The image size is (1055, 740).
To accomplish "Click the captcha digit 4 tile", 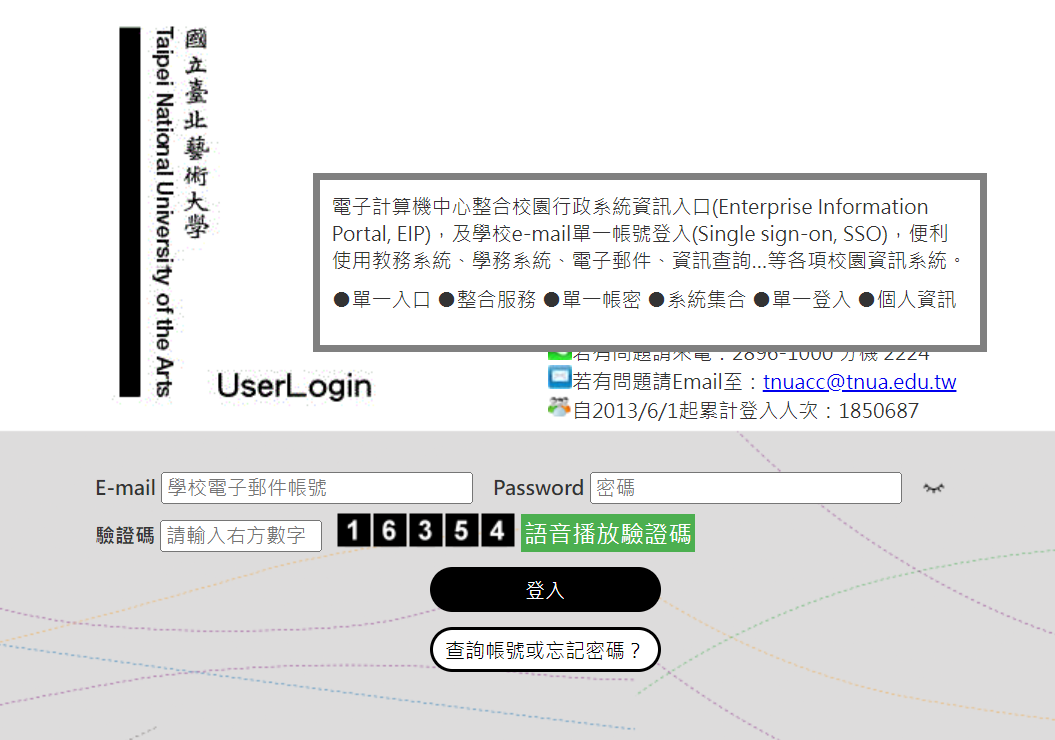I will (497, 531).
